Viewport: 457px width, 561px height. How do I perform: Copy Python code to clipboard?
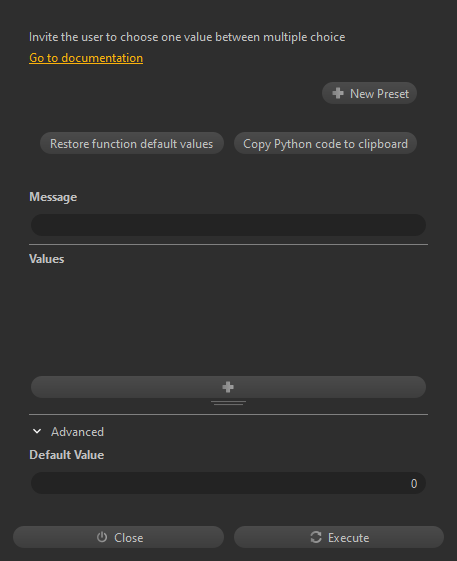325,143
